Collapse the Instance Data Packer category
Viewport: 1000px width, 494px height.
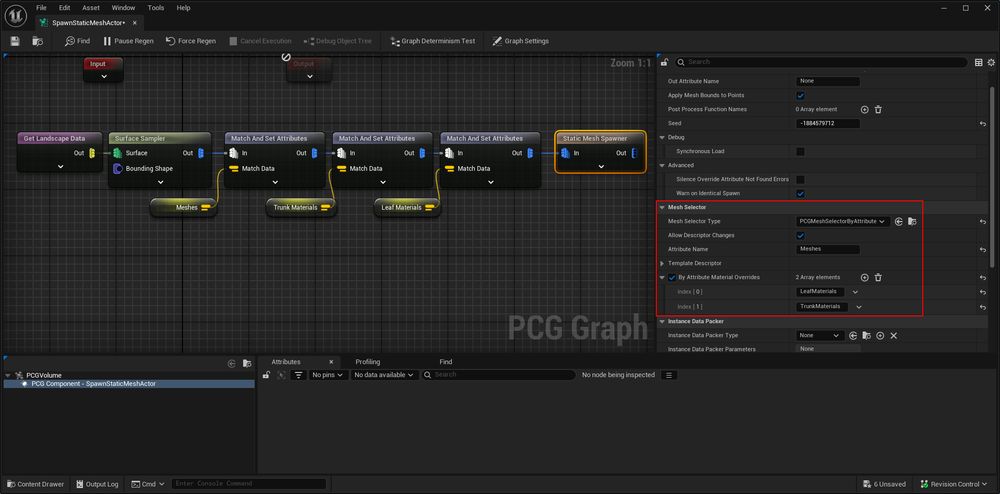[661, 321]
